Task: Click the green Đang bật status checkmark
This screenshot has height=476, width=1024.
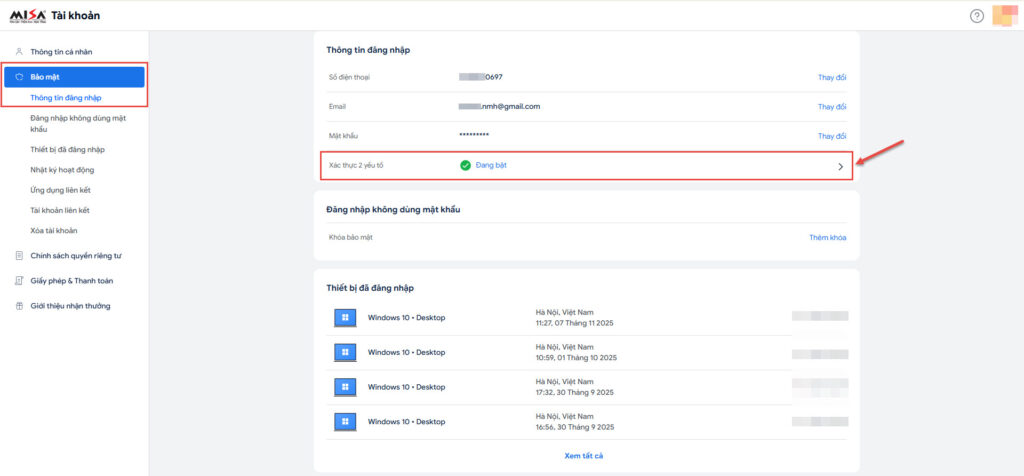Action: point(465,165)
